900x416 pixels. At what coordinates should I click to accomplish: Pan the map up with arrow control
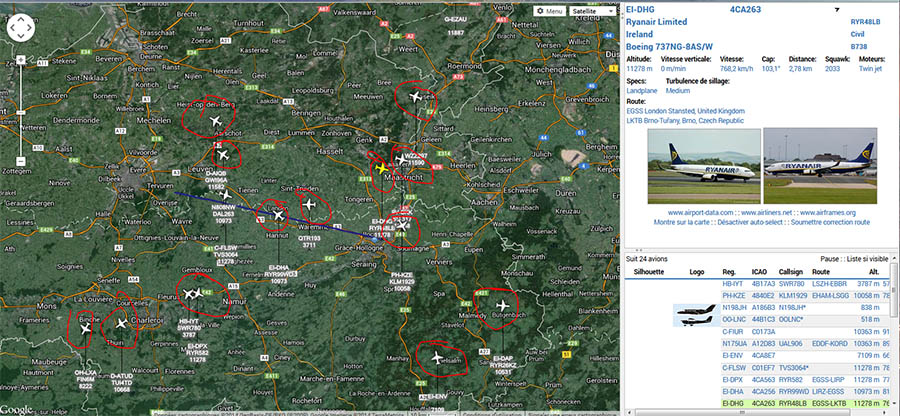pyautogui.click(x=21, y=20)
